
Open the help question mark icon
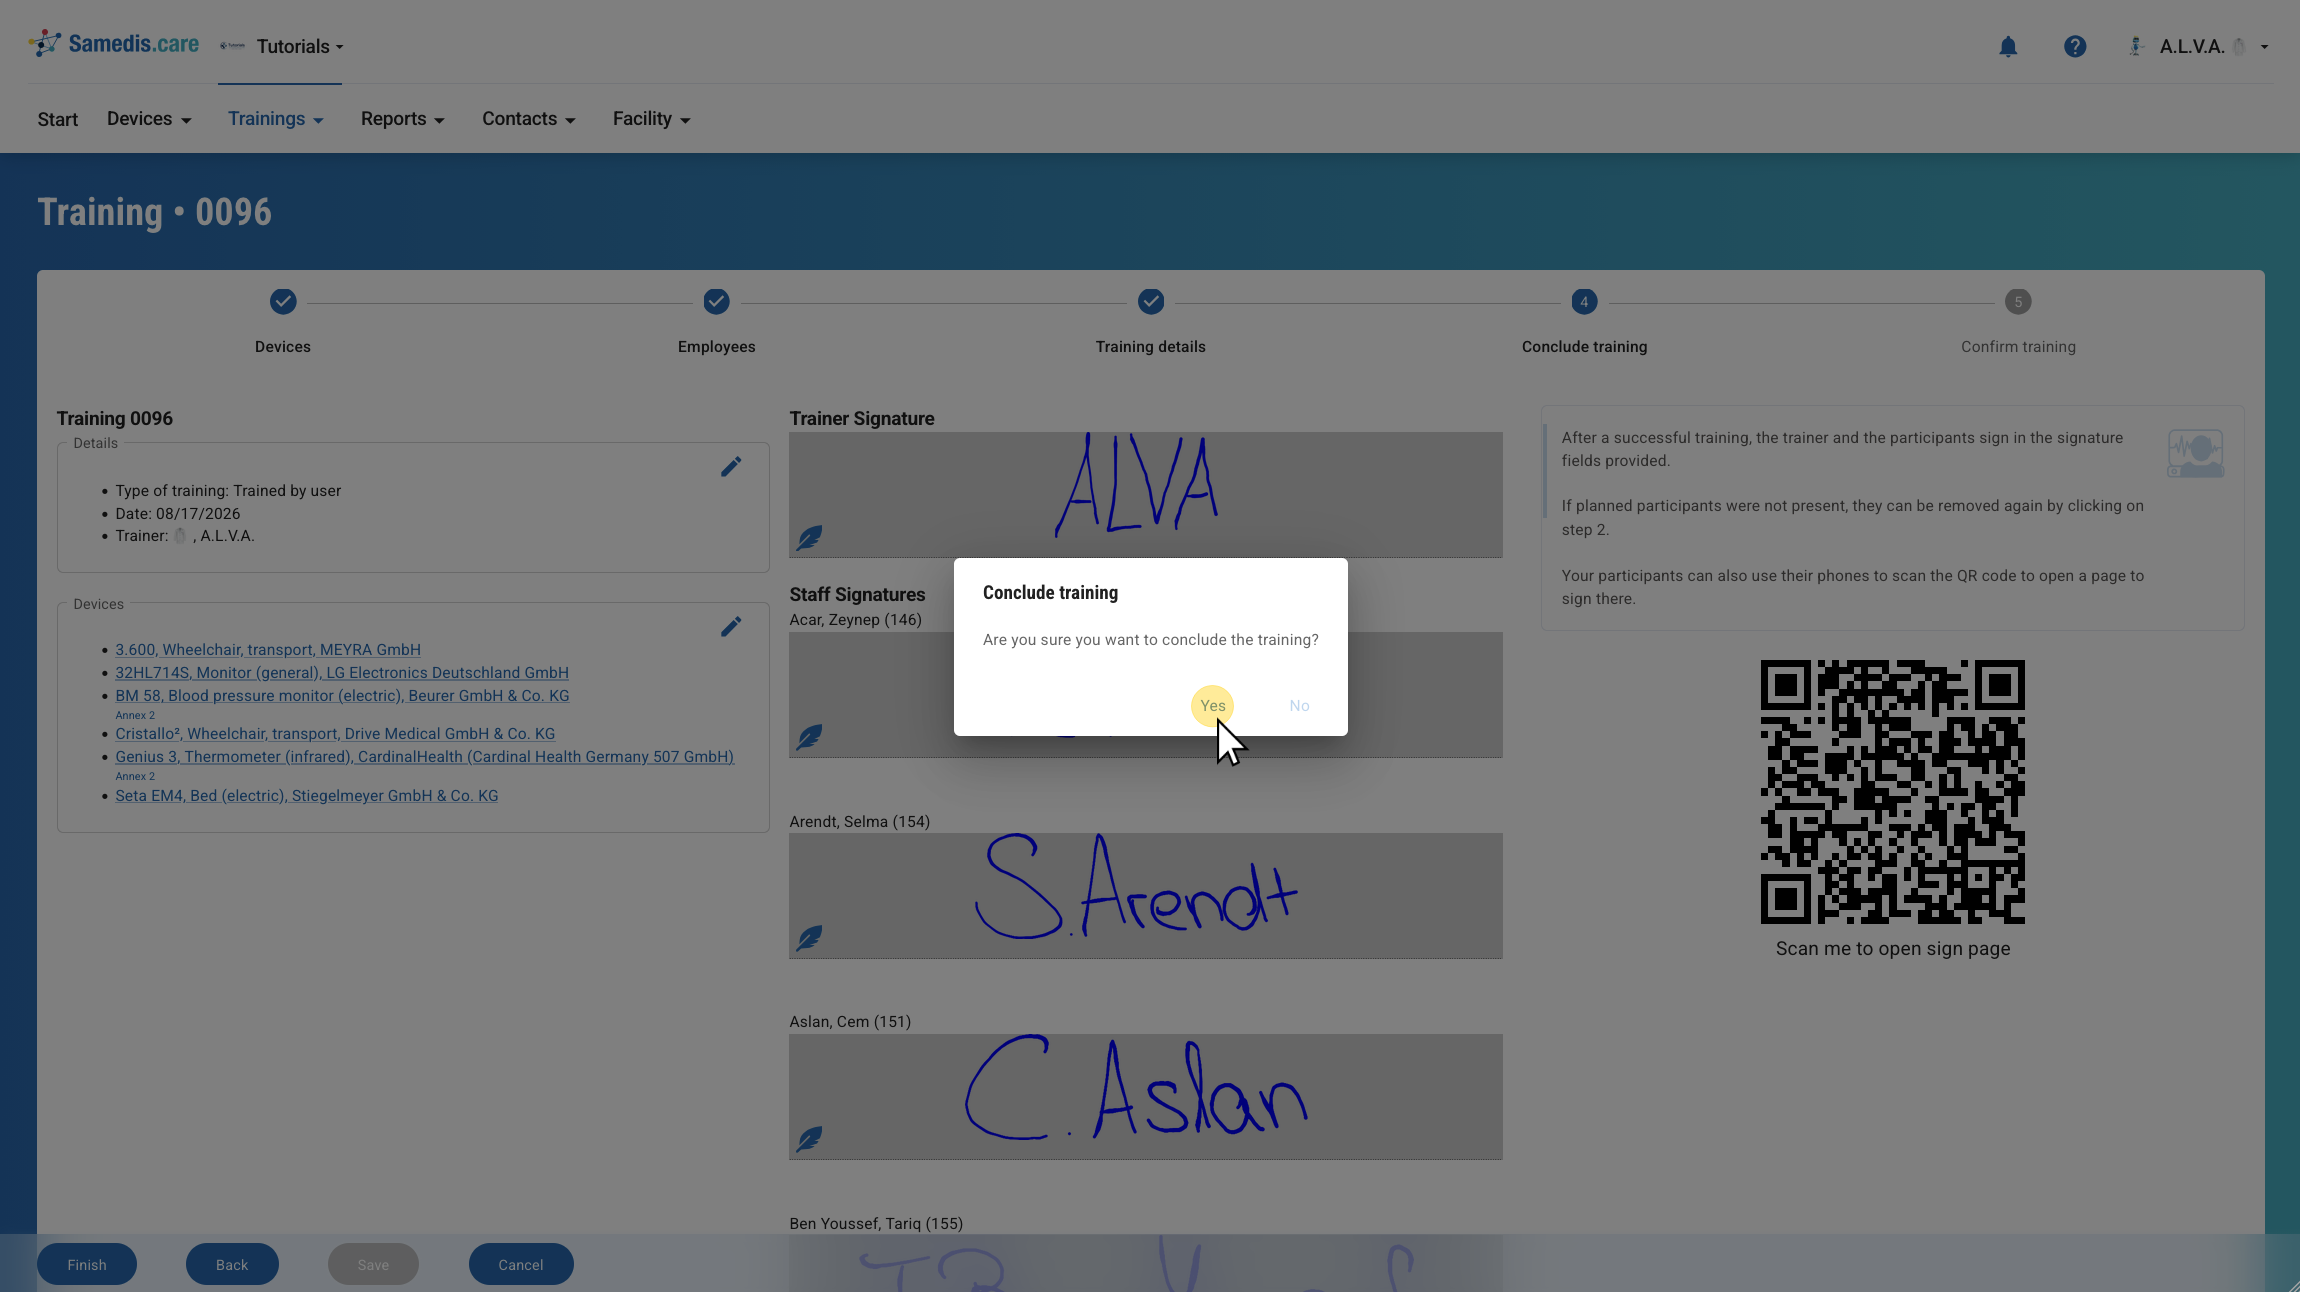(2075, 47)
